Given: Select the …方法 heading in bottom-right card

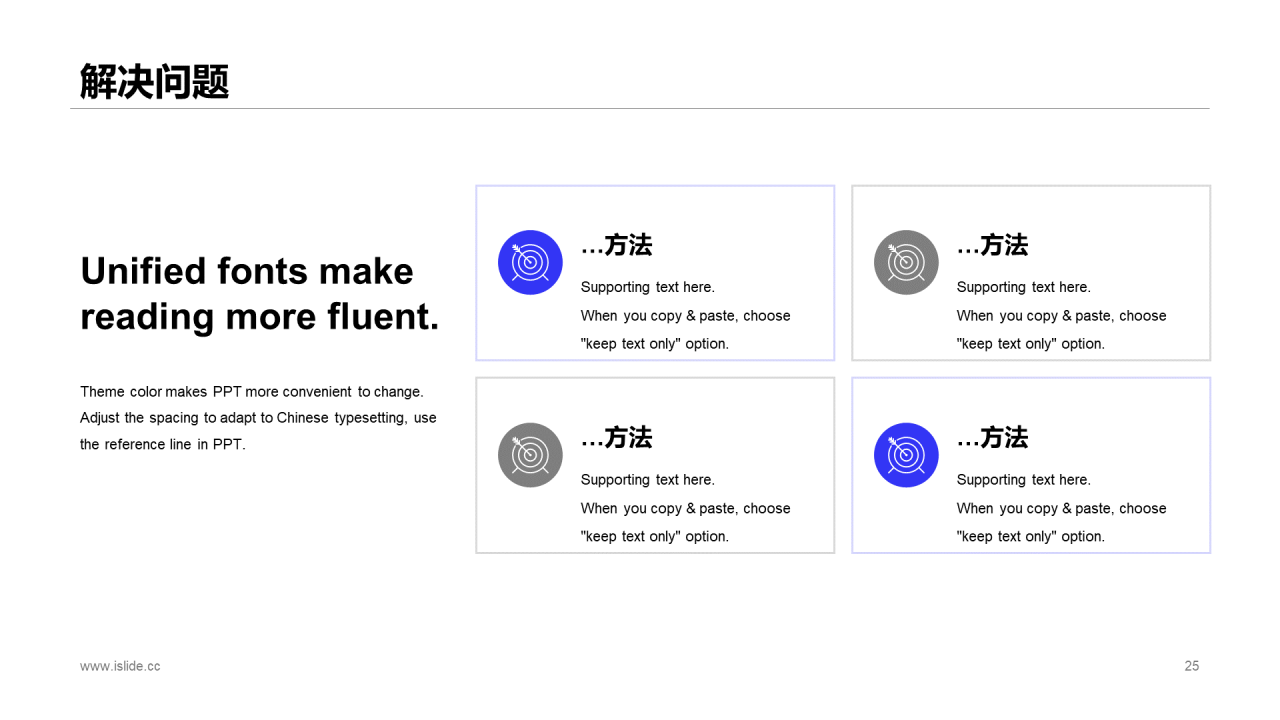Looking at the screenshot, I should [x=993, y=438].
